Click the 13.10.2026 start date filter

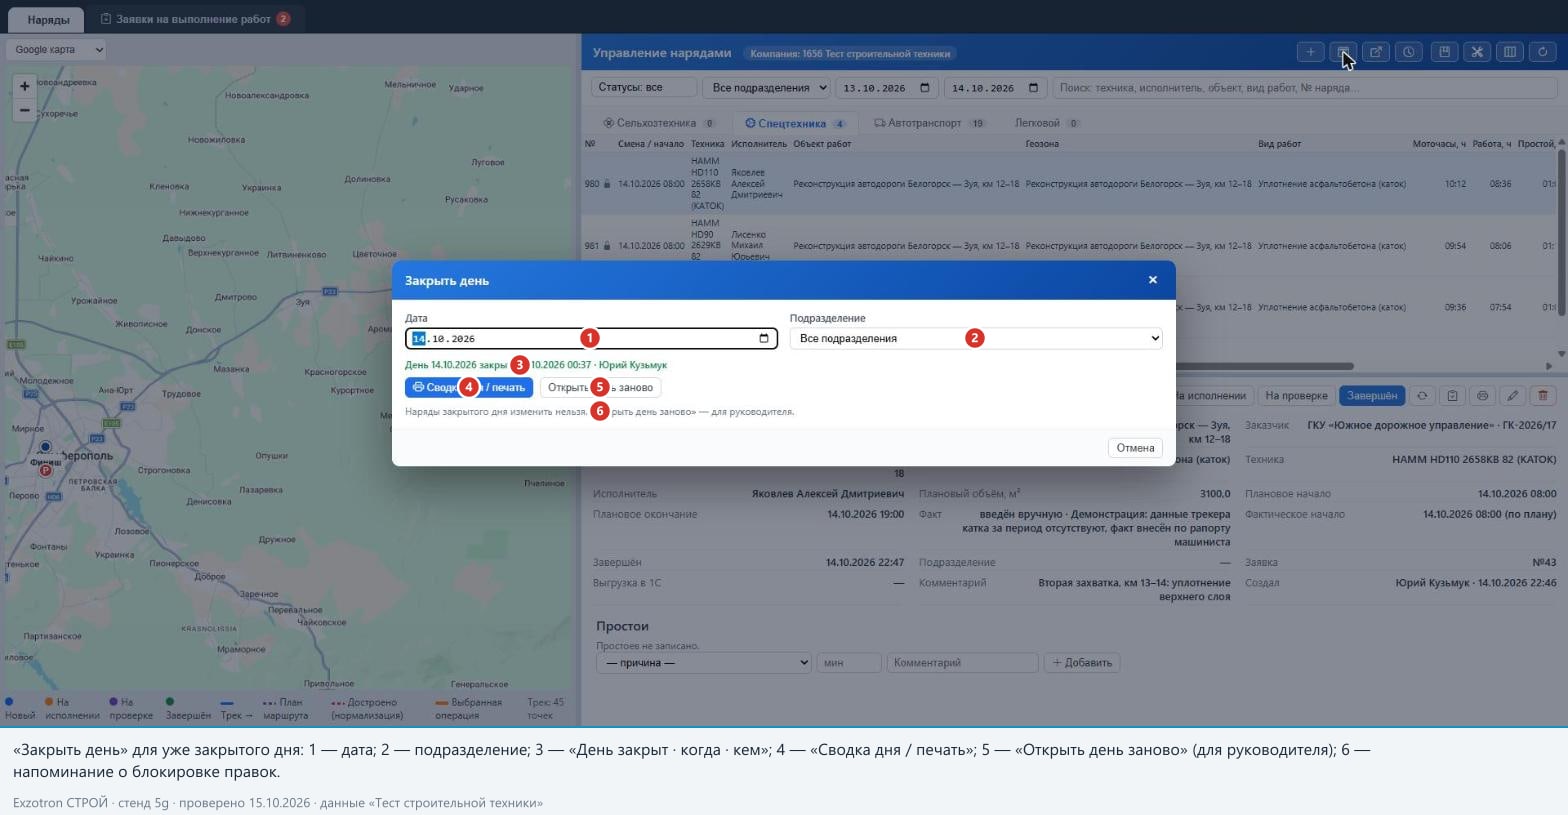pyautogui.click(x=887, y=88)
